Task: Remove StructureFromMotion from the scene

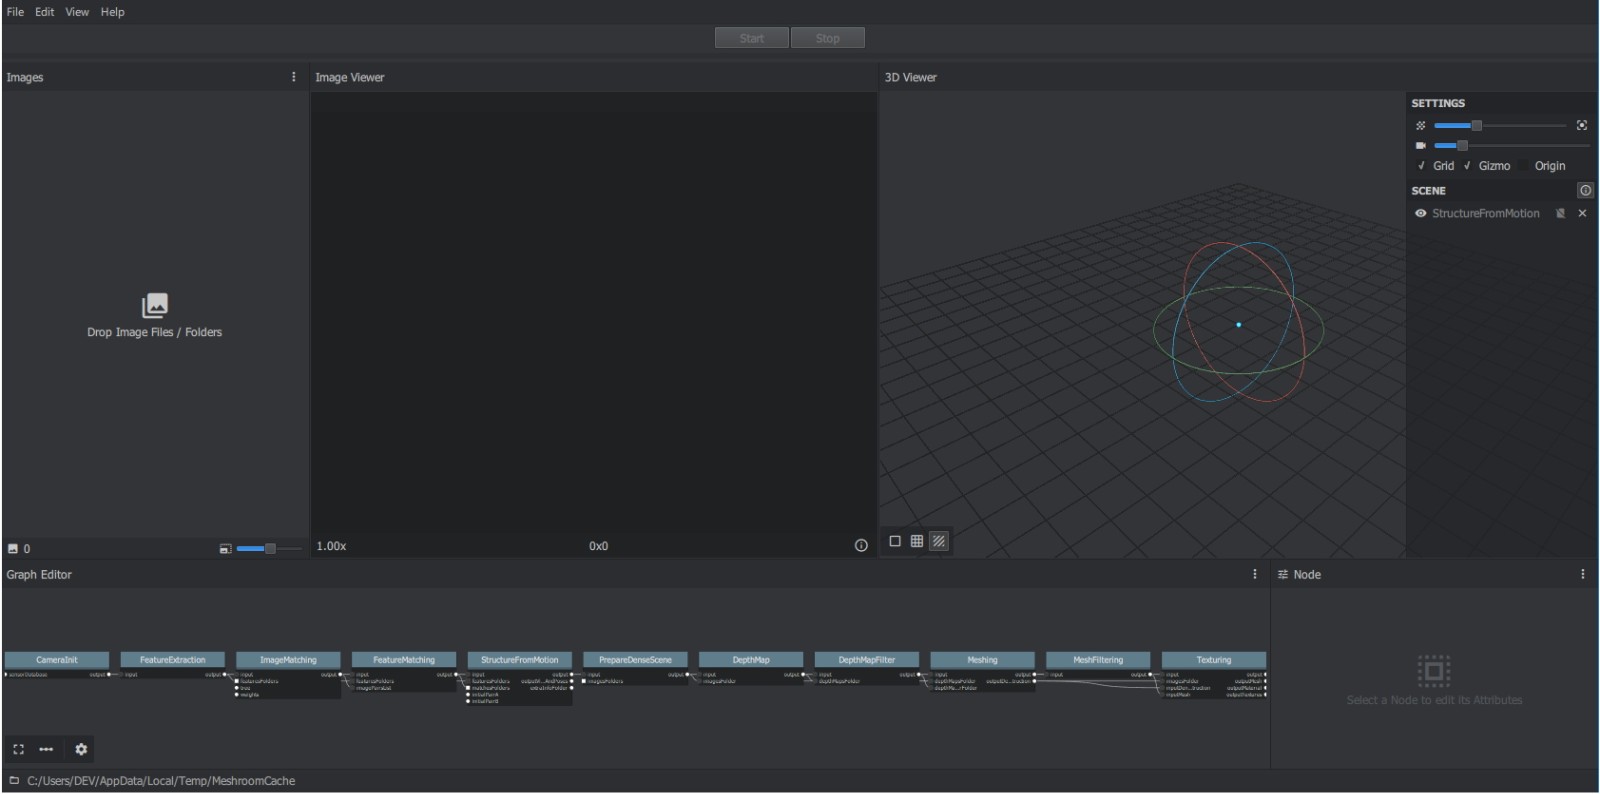Action: pos(1582,213)
